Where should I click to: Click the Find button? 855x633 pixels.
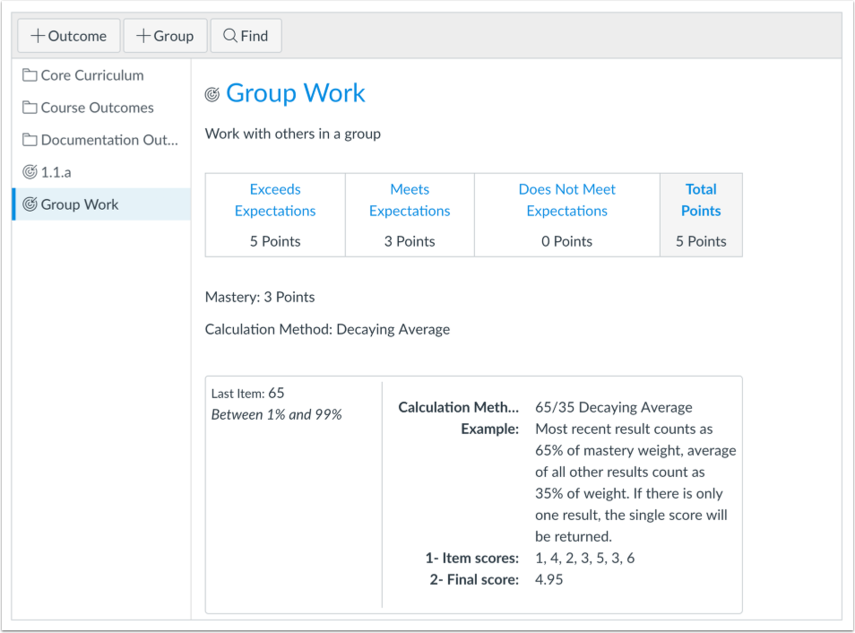click(246, 36)
